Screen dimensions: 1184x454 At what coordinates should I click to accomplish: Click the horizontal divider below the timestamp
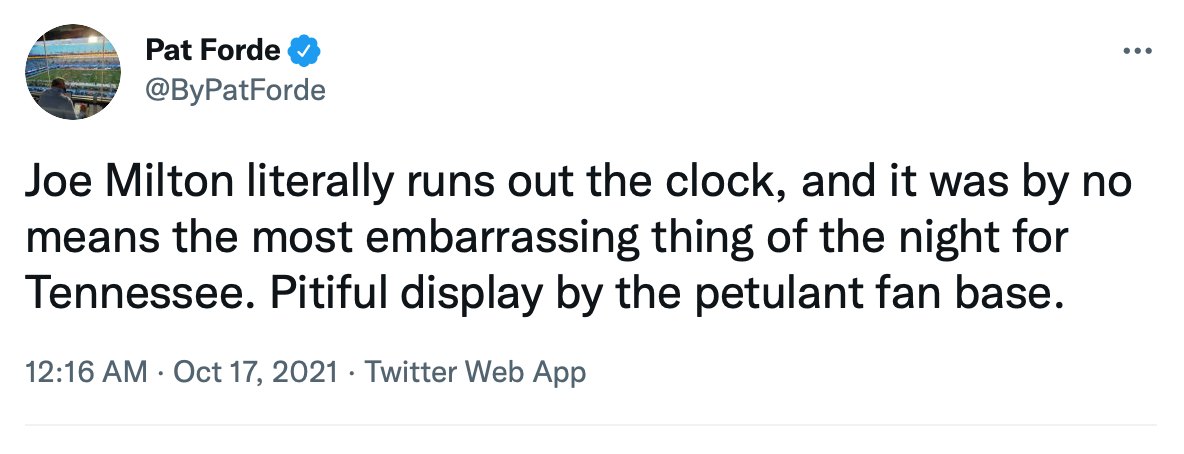coord(590,425)
